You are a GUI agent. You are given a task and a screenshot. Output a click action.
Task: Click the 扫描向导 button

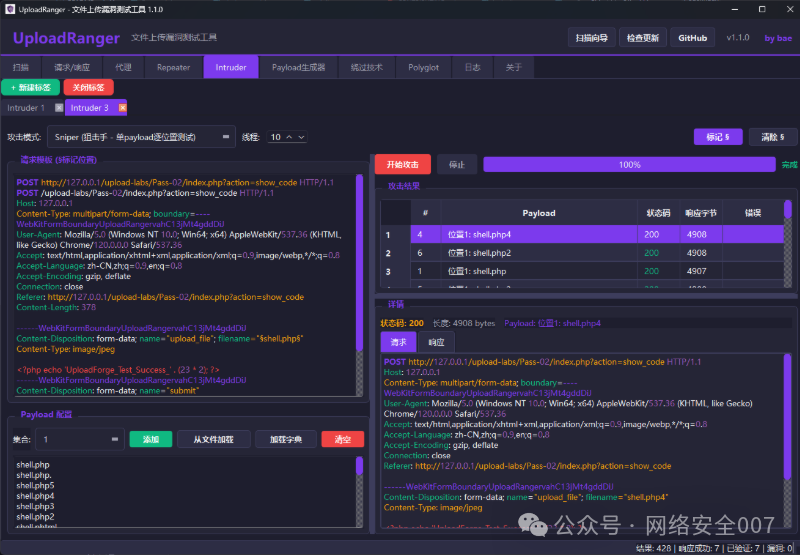coord(591,38)
